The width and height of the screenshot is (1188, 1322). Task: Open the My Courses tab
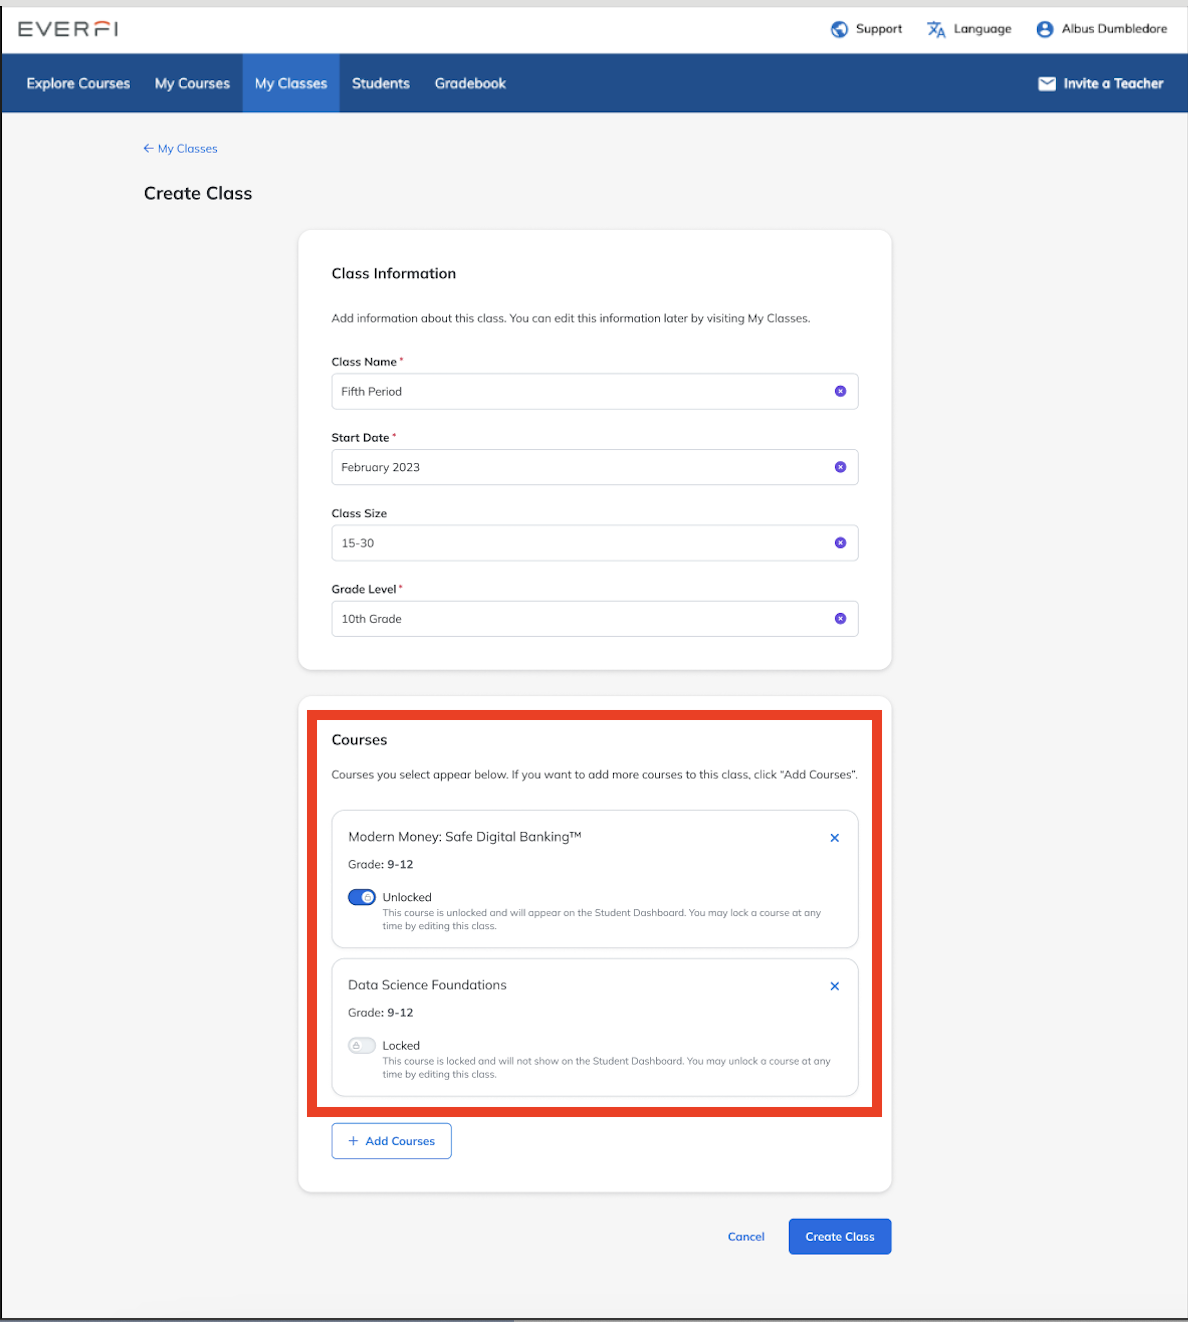coord(192,84)
